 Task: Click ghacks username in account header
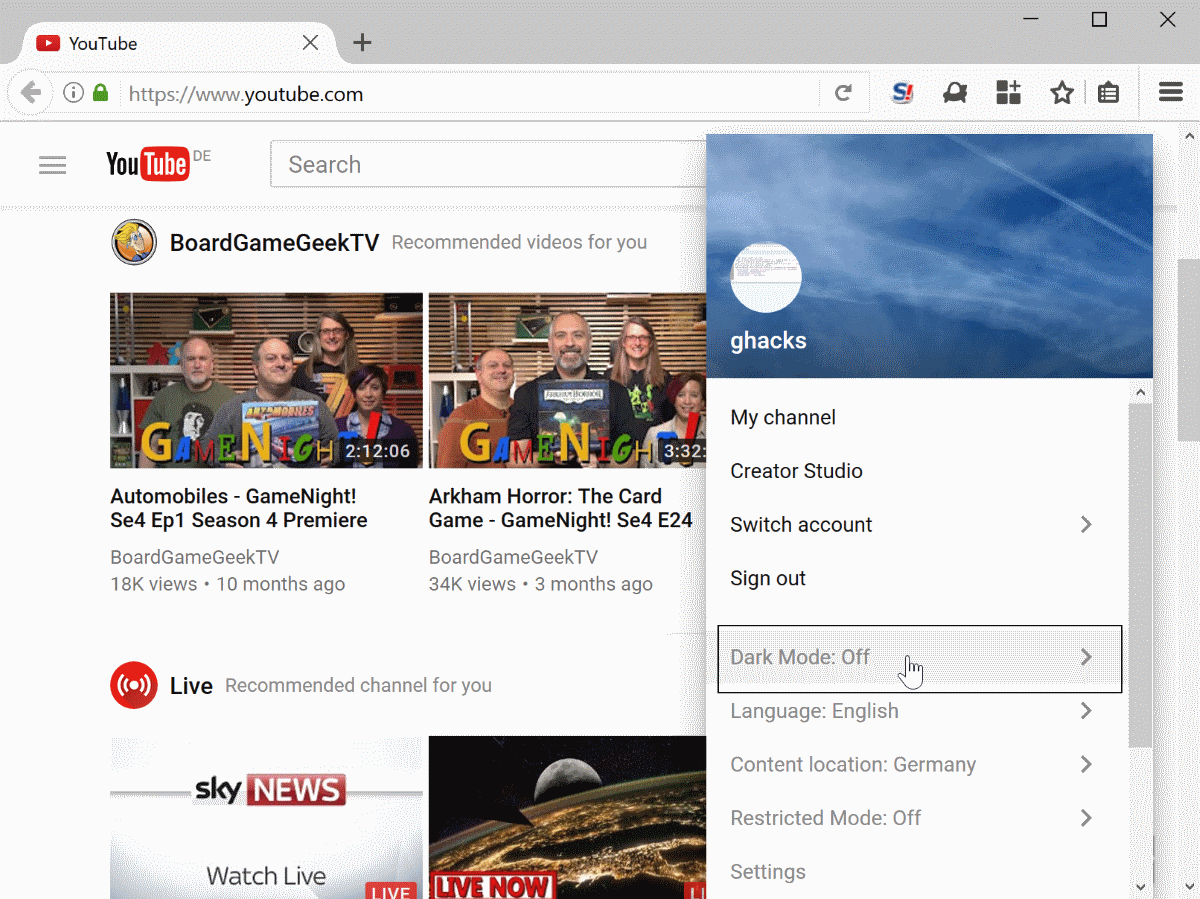pyautogui.click(x=768, y=340)
